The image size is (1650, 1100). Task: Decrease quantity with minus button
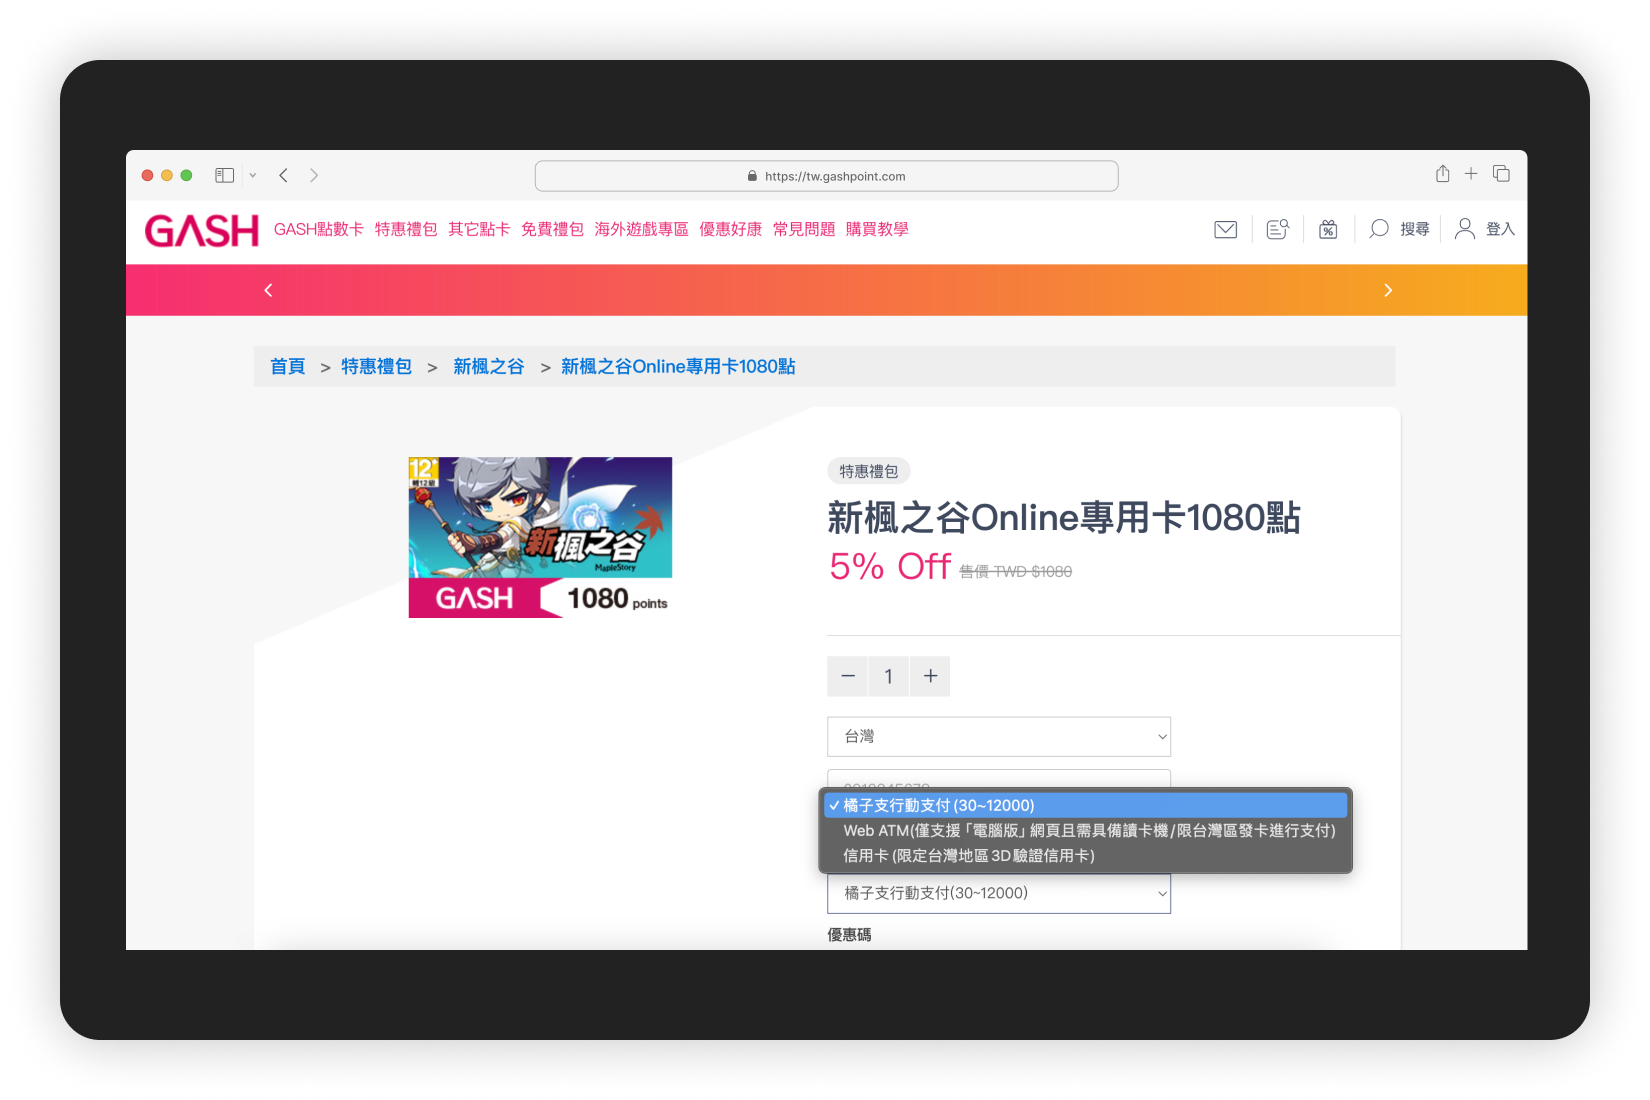[x=848, y=676]
